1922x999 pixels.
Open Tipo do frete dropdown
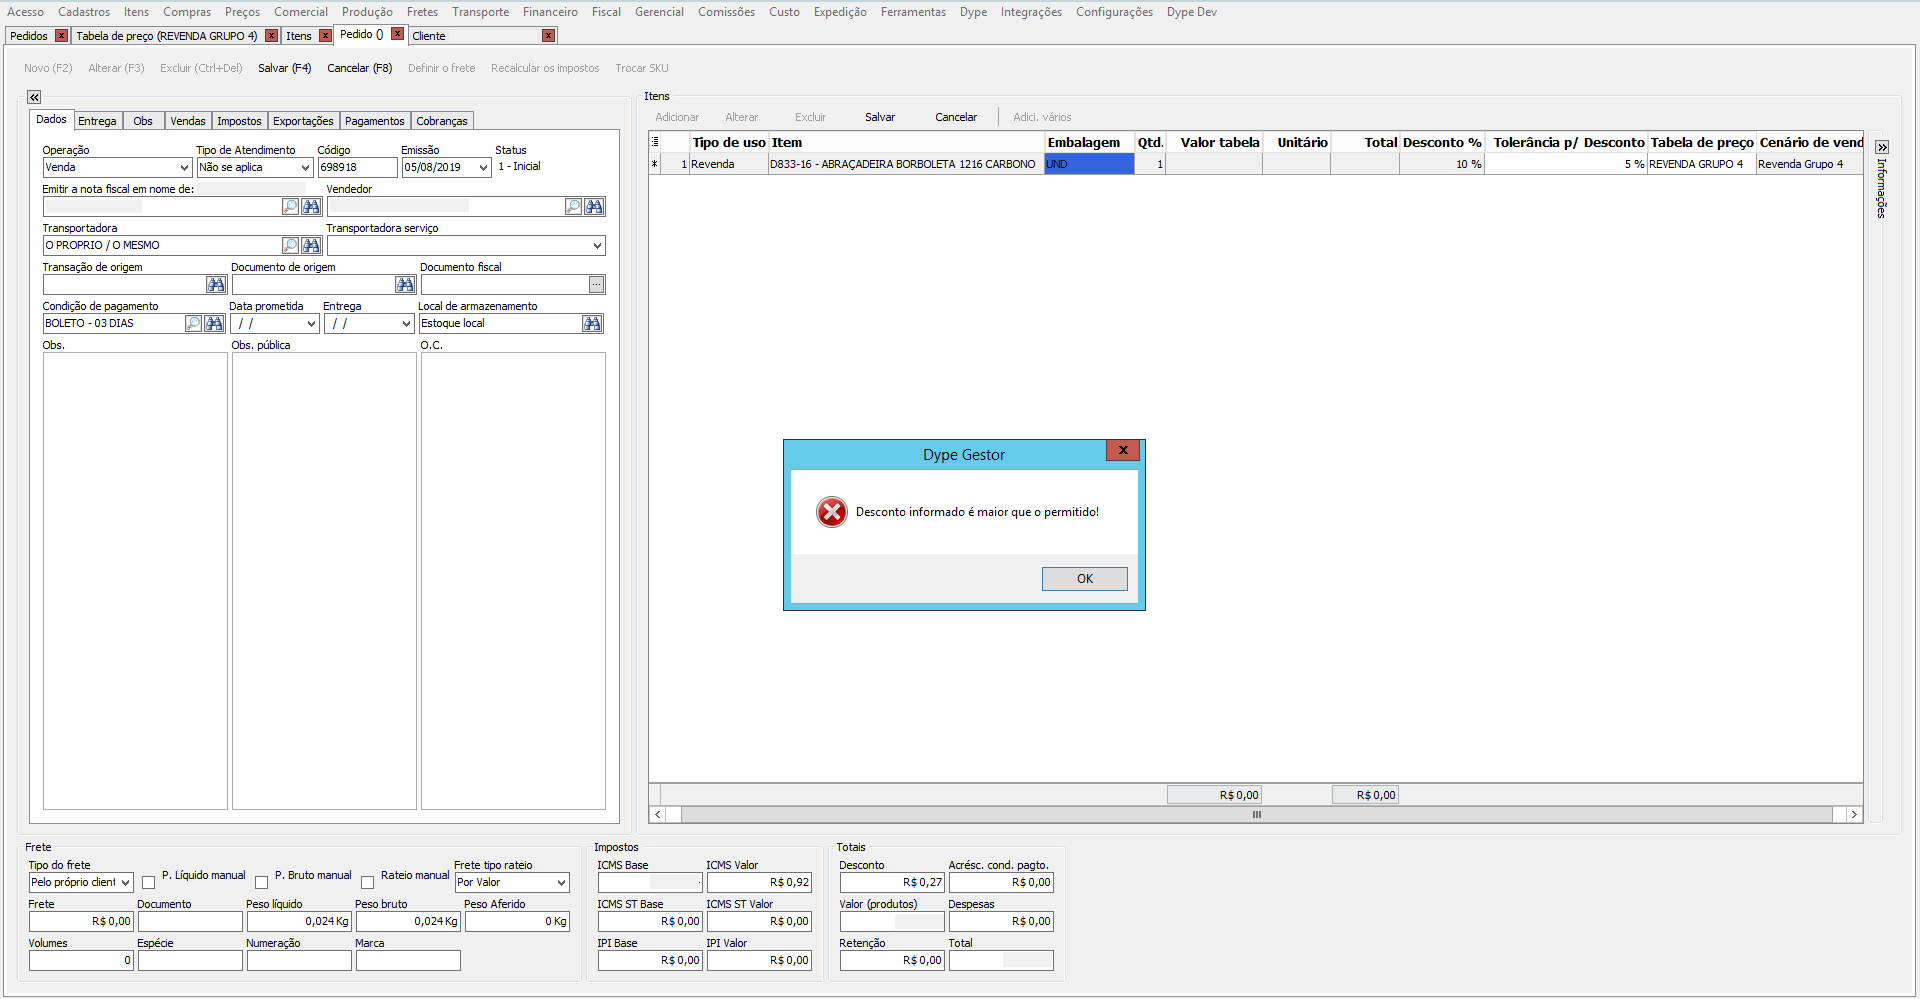pyautogui.click(x=125, y=883)
